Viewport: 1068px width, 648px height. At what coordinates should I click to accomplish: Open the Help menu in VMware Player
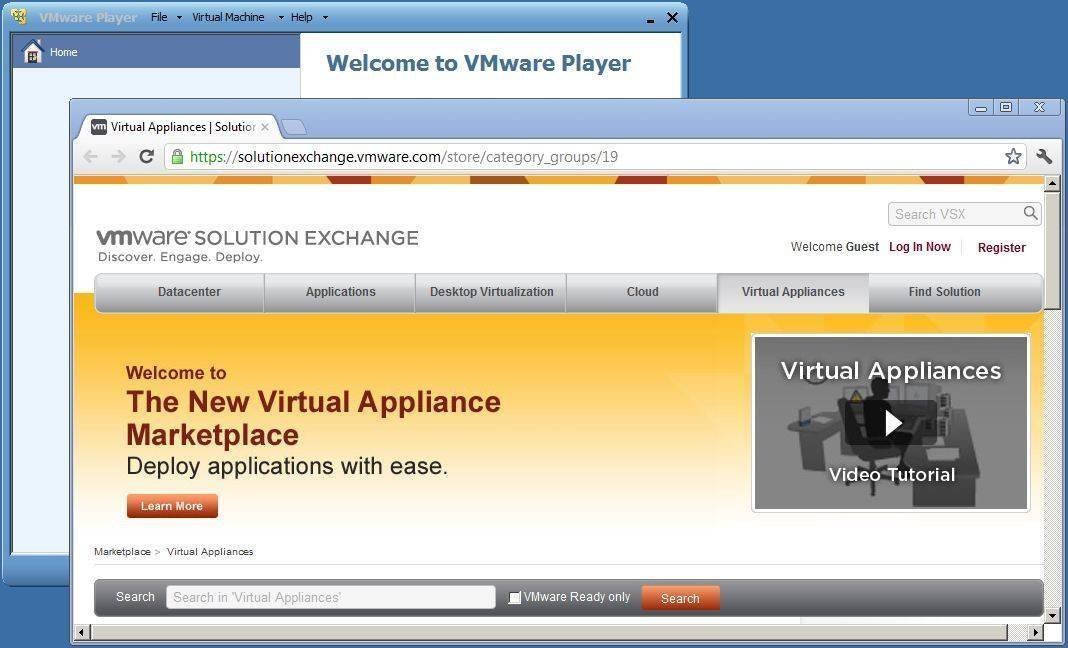pyautogui.click(x=302, y=17)
